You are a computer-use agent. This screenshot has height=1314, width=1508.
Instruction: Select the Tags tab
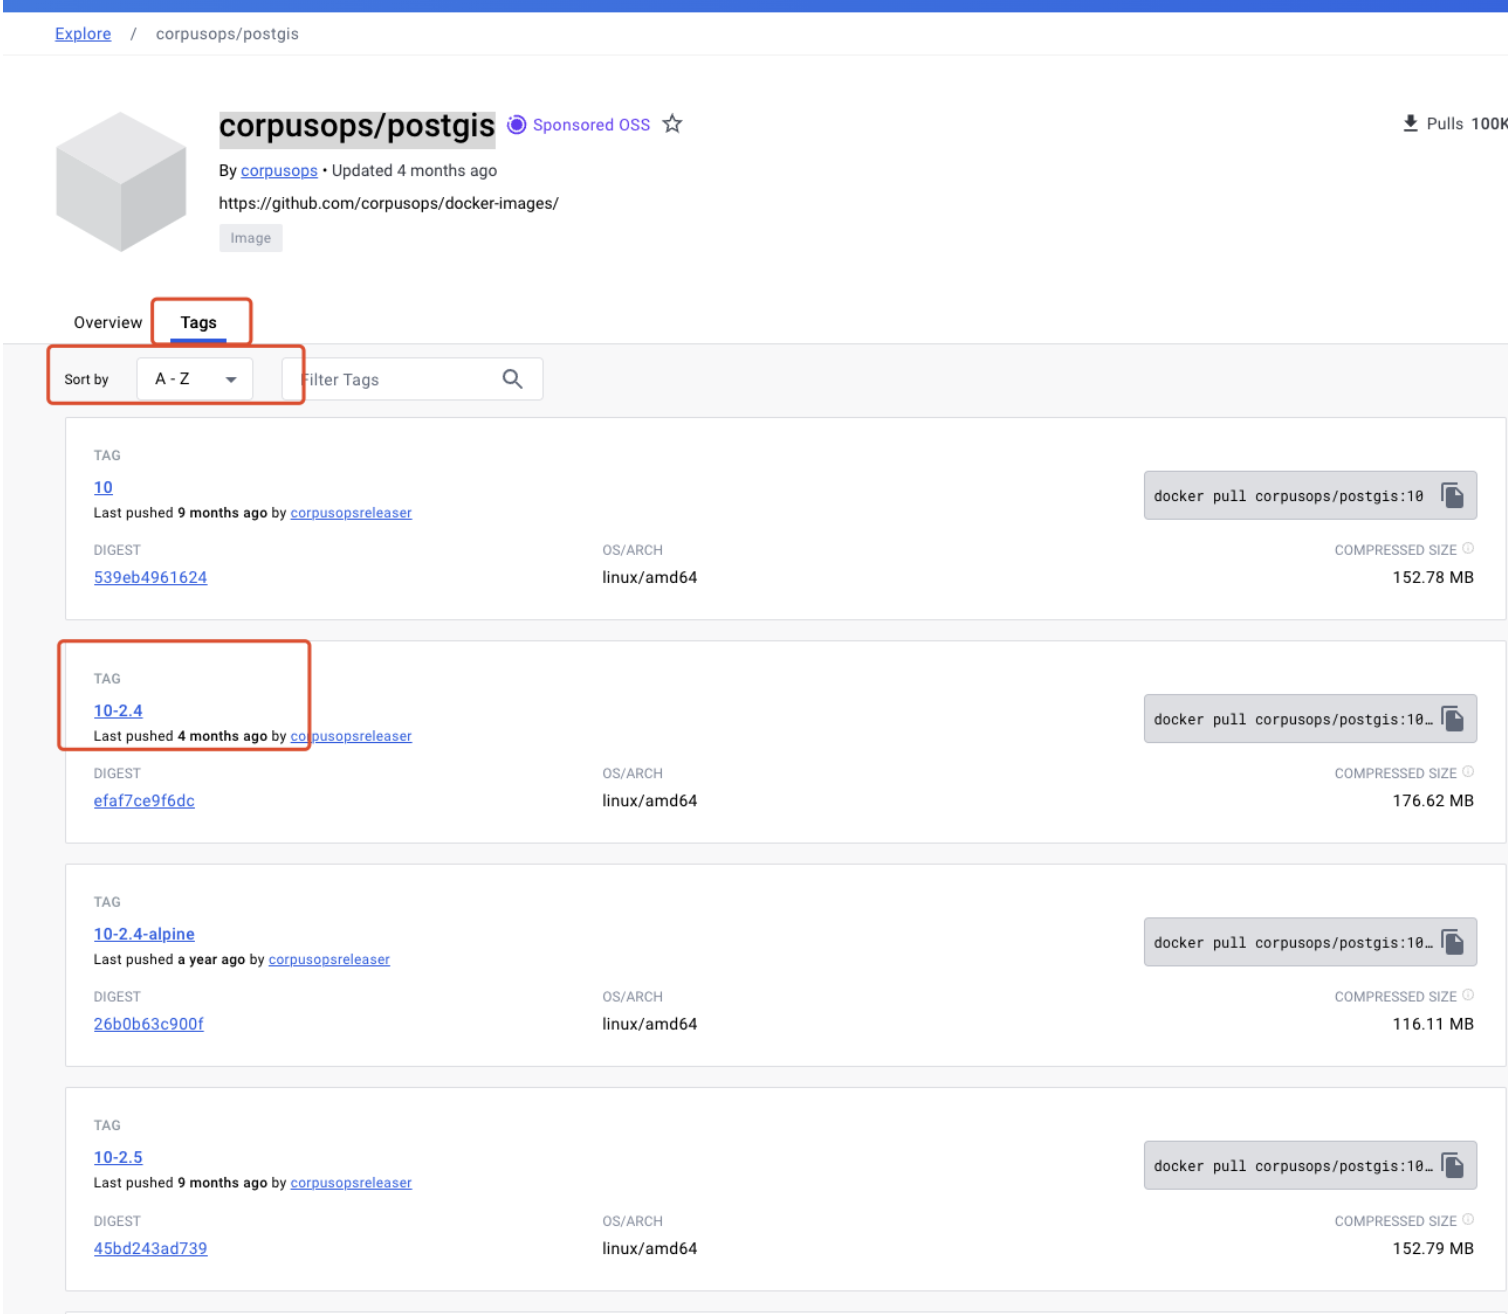[x=198, y=322]
